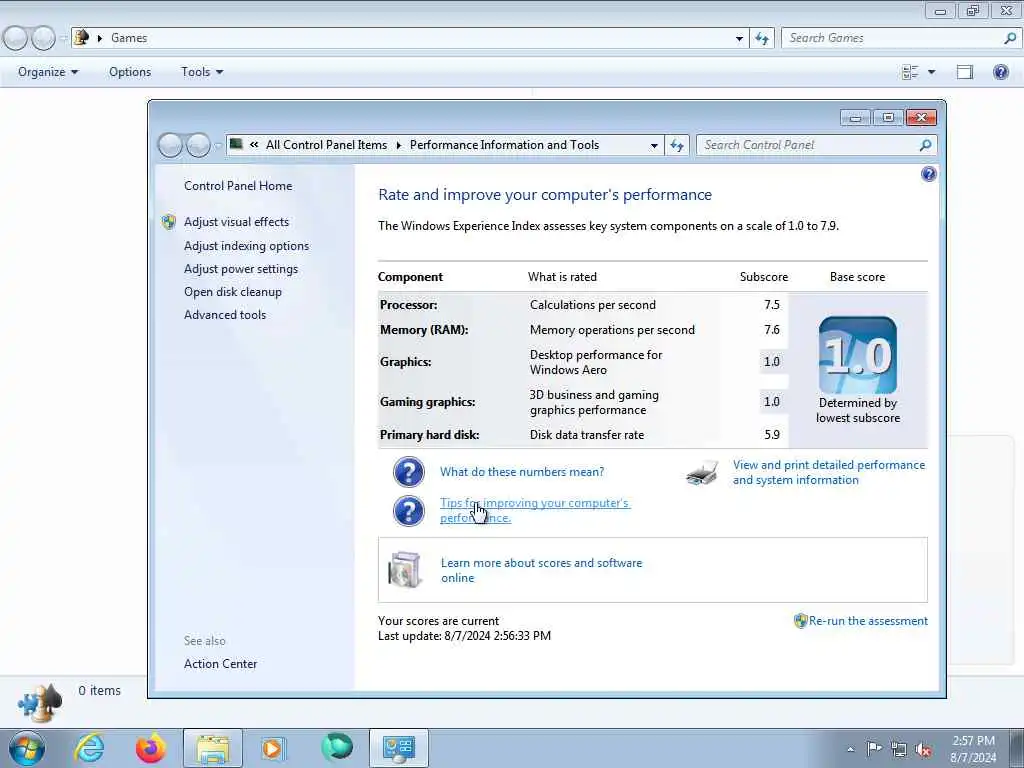Open Adjust visual effects
The height and width of the screenshot is (768, 1024).
tap(236, 222)
